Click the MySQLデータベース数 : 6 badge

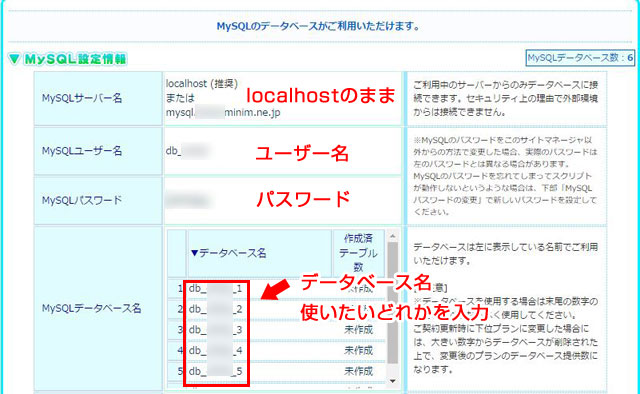click(x=580, y=58)
